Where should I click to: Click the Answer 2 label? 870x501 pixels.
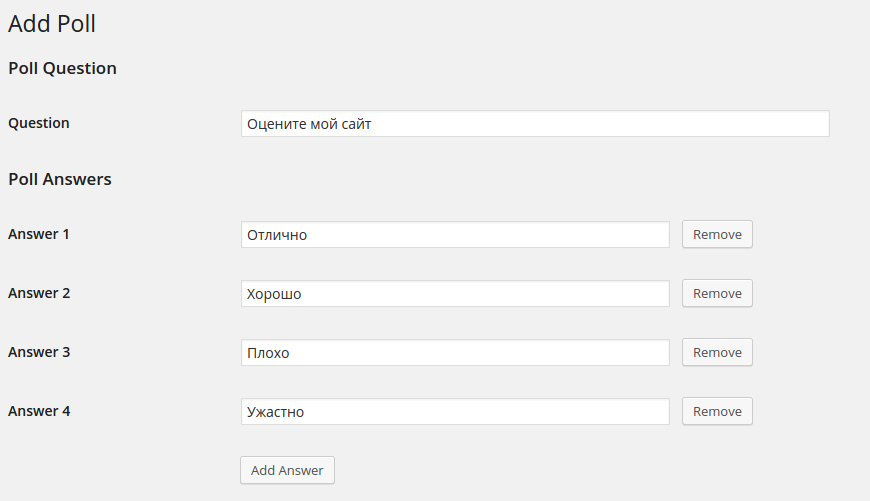(39, 293)
